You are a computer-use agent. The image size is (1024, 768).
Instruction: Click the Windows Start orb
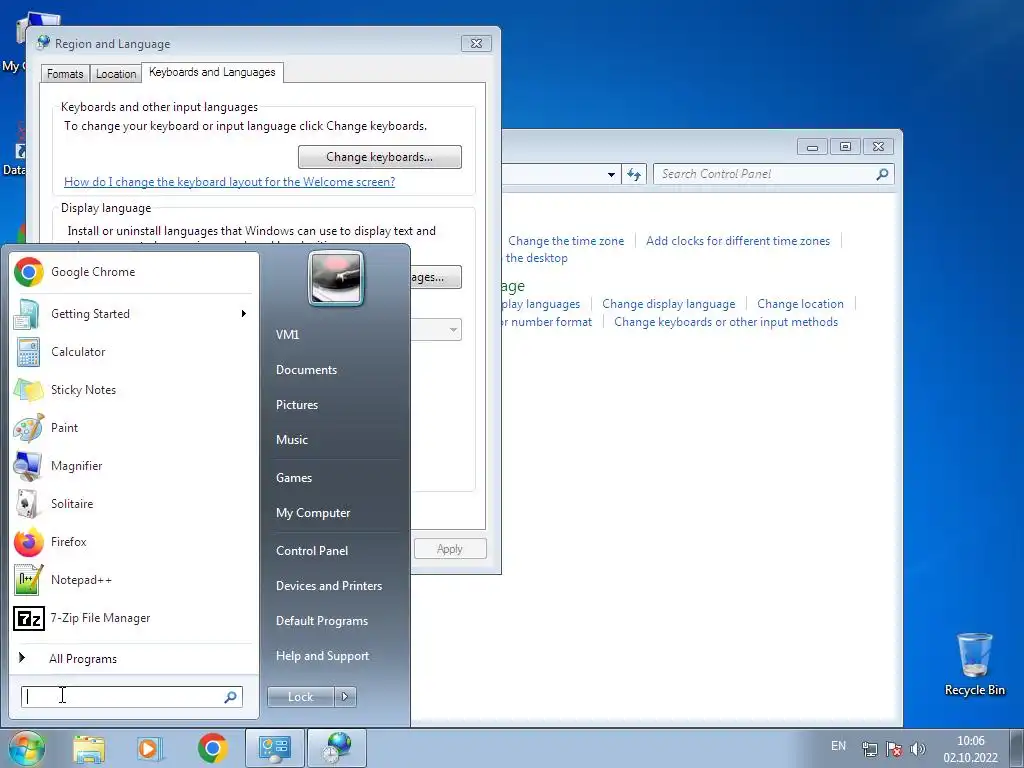click(26, 748)
